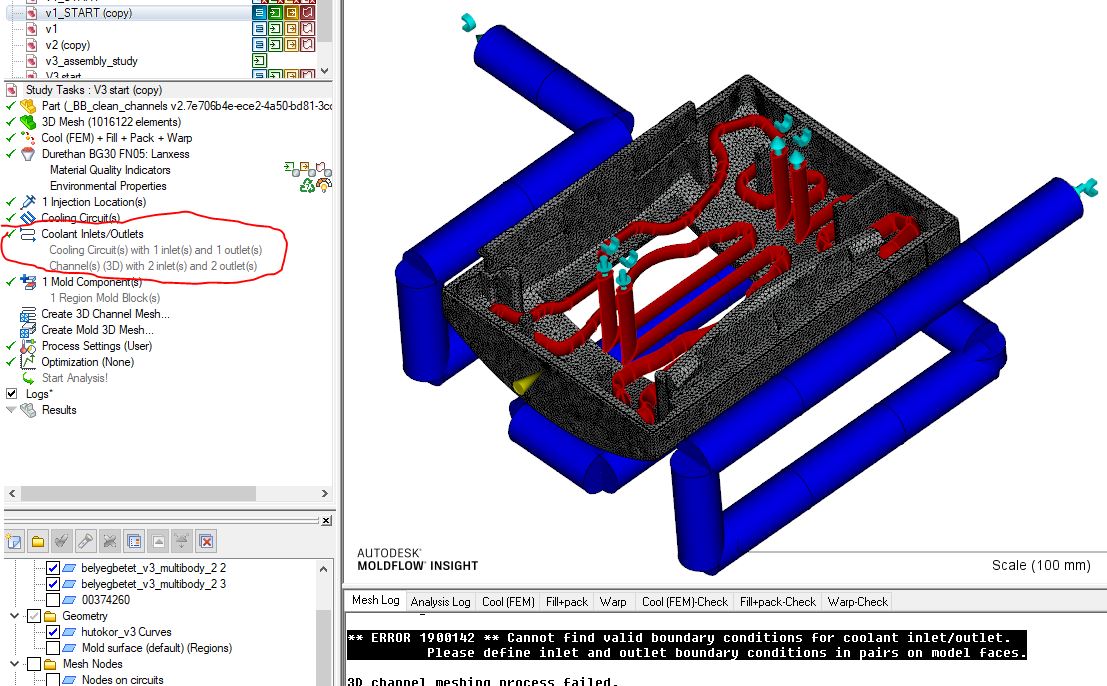Click the Create New Layer icon

pyautogui.click(x=13, y=540)
